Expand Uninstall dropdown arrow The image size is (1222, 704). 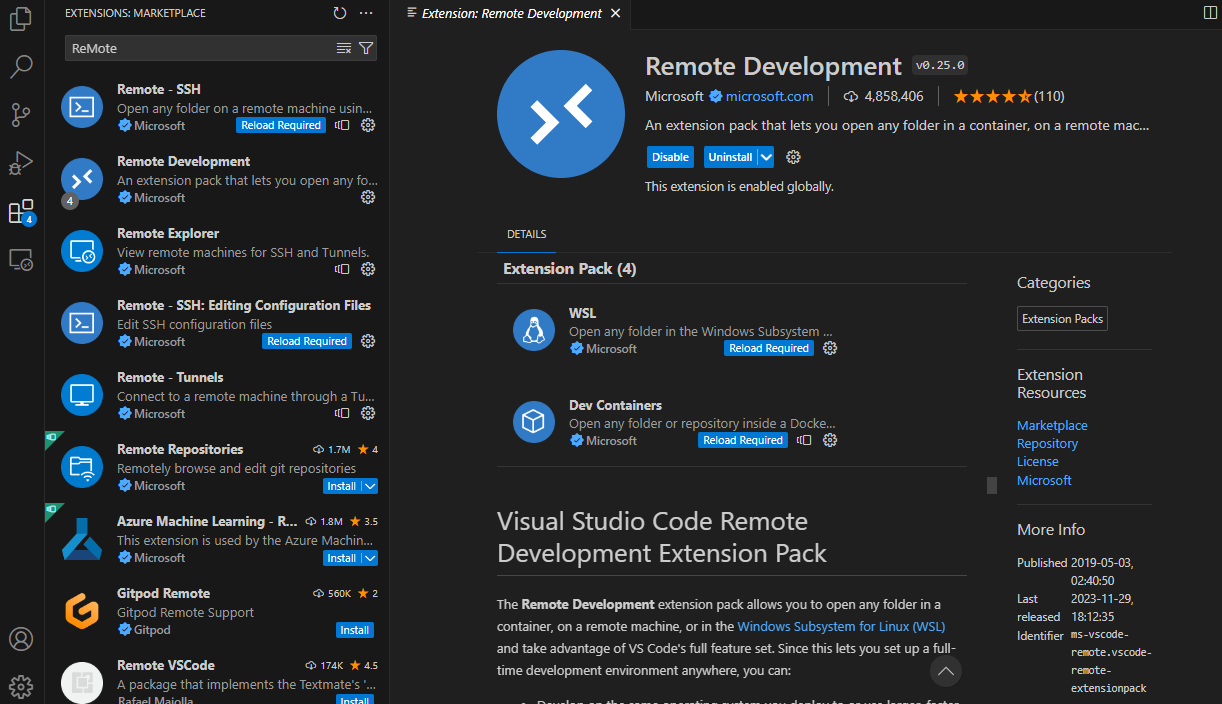(766, 157)
